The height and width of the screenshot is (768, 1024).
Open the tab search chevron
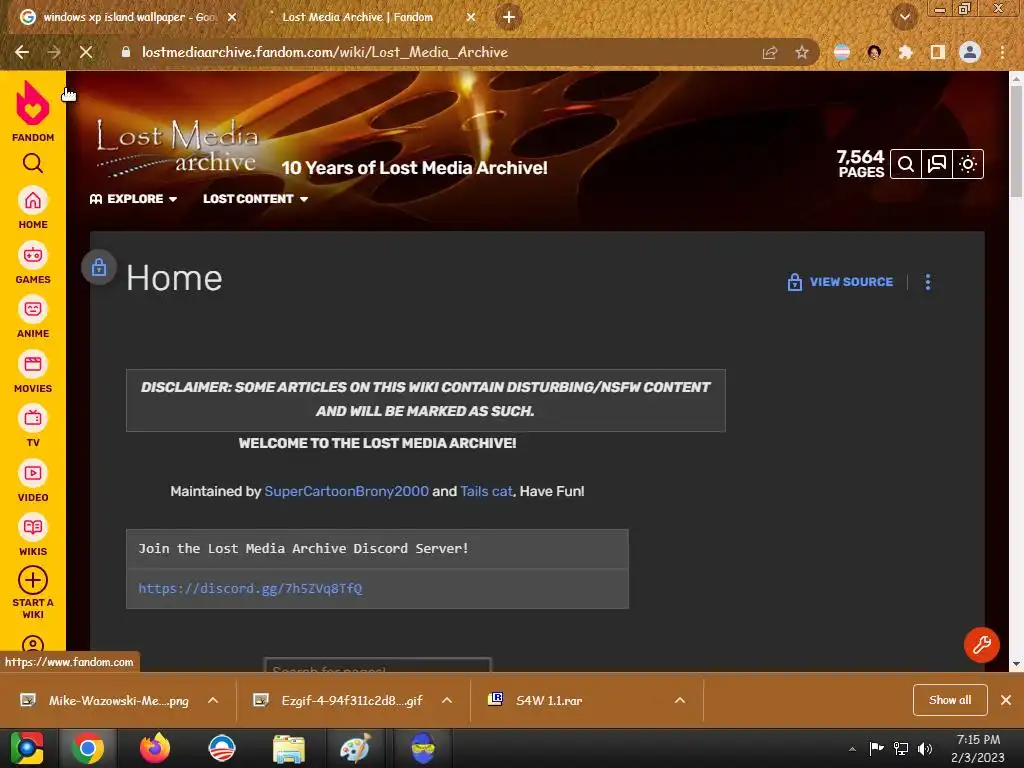(x=905, y=18)
